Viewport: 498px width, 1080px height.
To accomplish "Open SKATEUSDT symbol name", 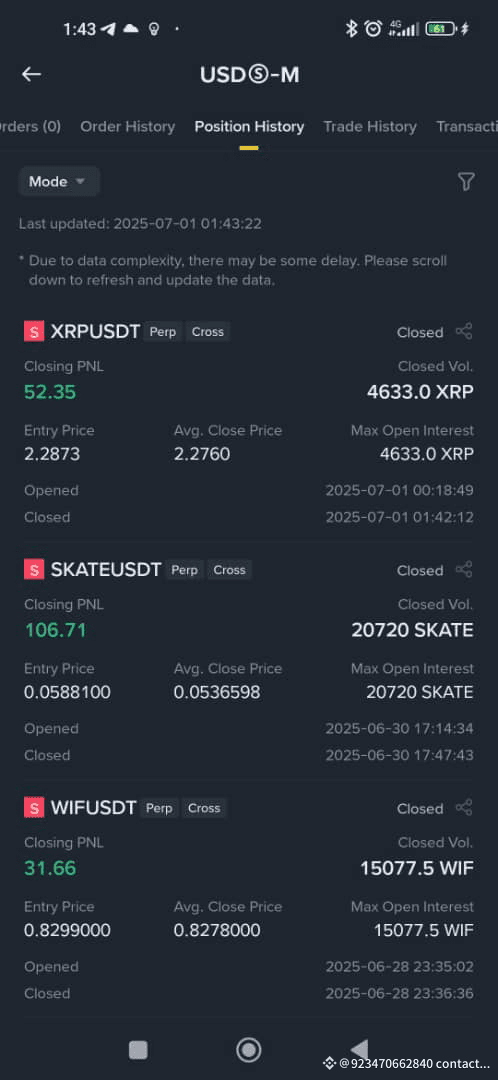I will point(106,570).
